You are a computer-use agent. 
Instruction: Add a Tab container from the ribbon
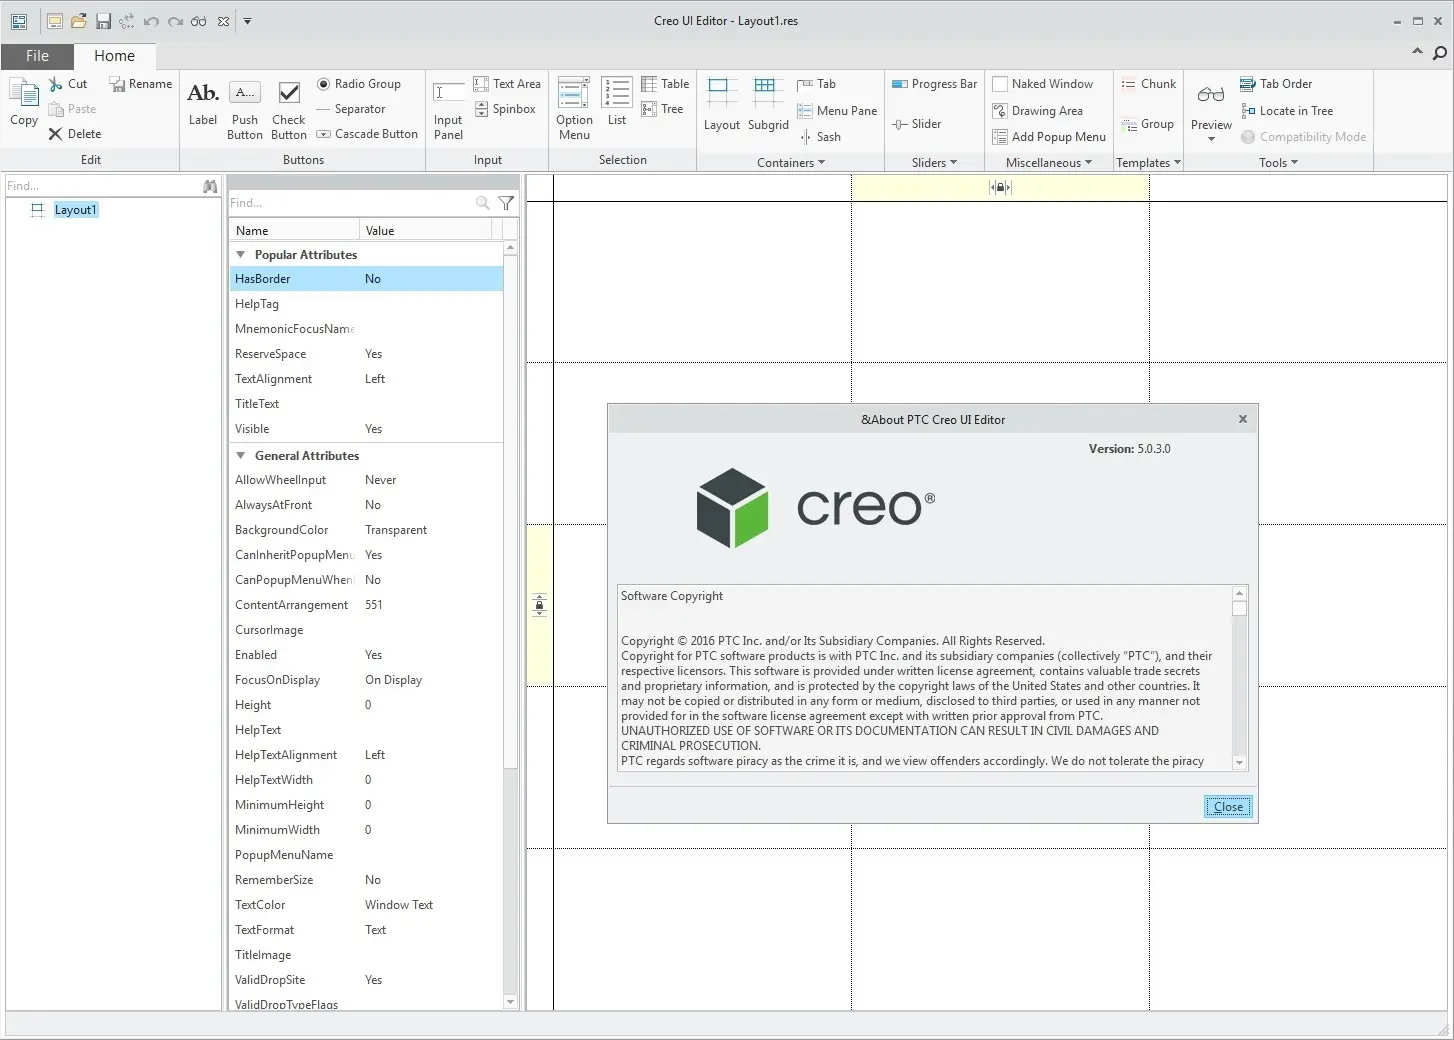[816, 84]
